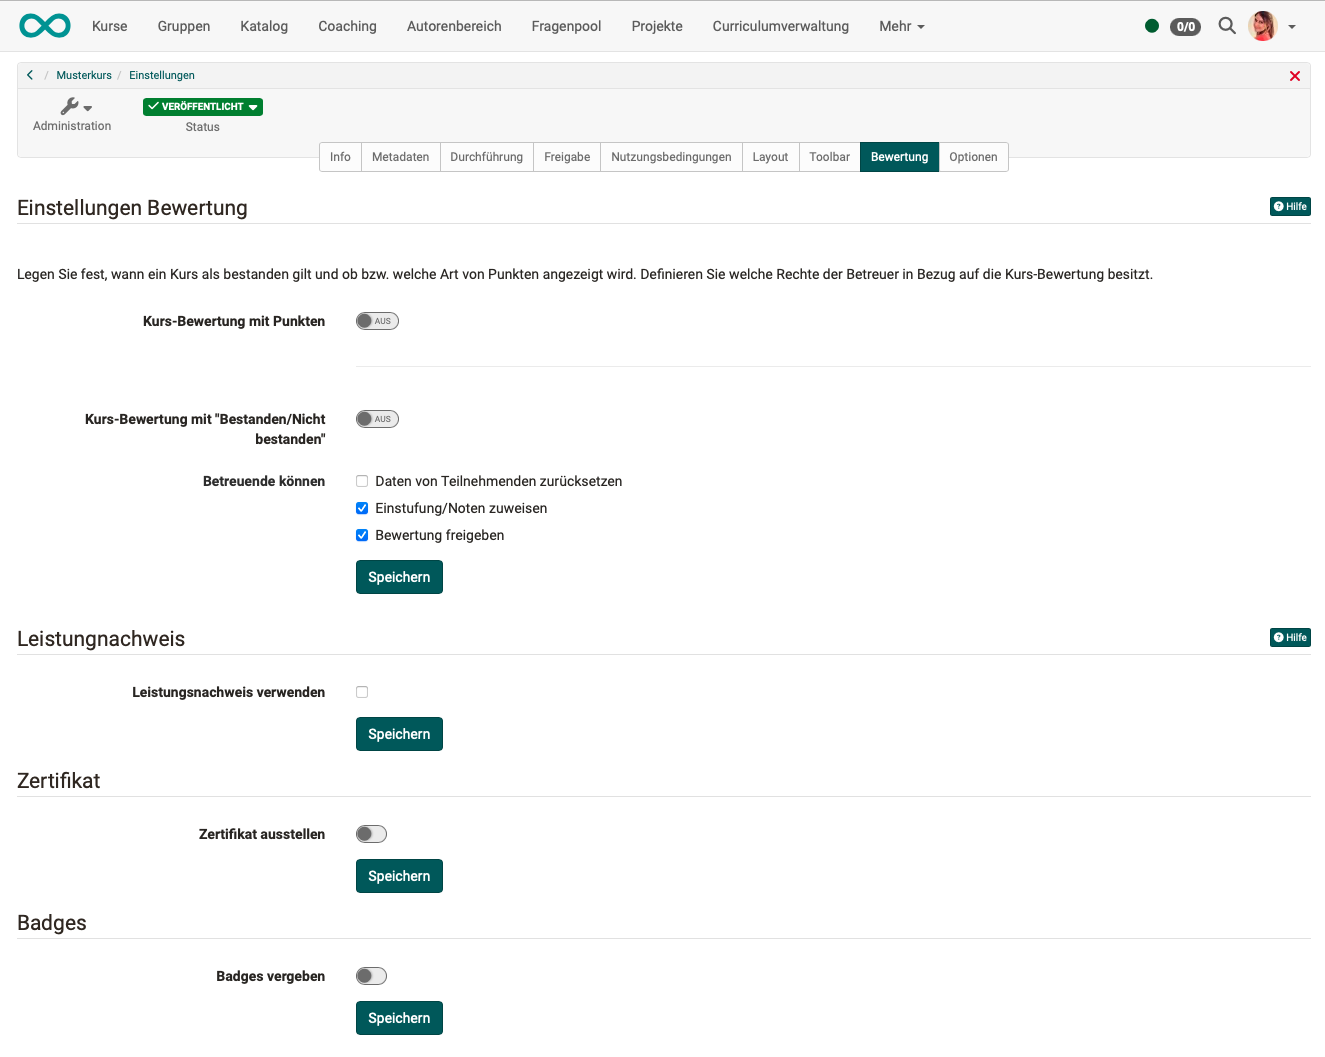Close the settings view with red X
Viewport: 1325px width, 1057px height.
[1295, 75]
